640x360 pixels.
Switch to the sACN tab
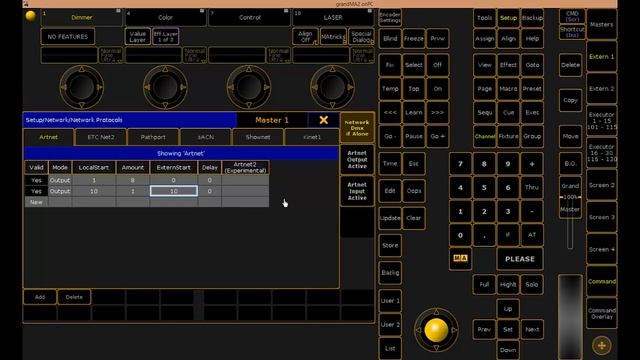[x=206, y=137]
